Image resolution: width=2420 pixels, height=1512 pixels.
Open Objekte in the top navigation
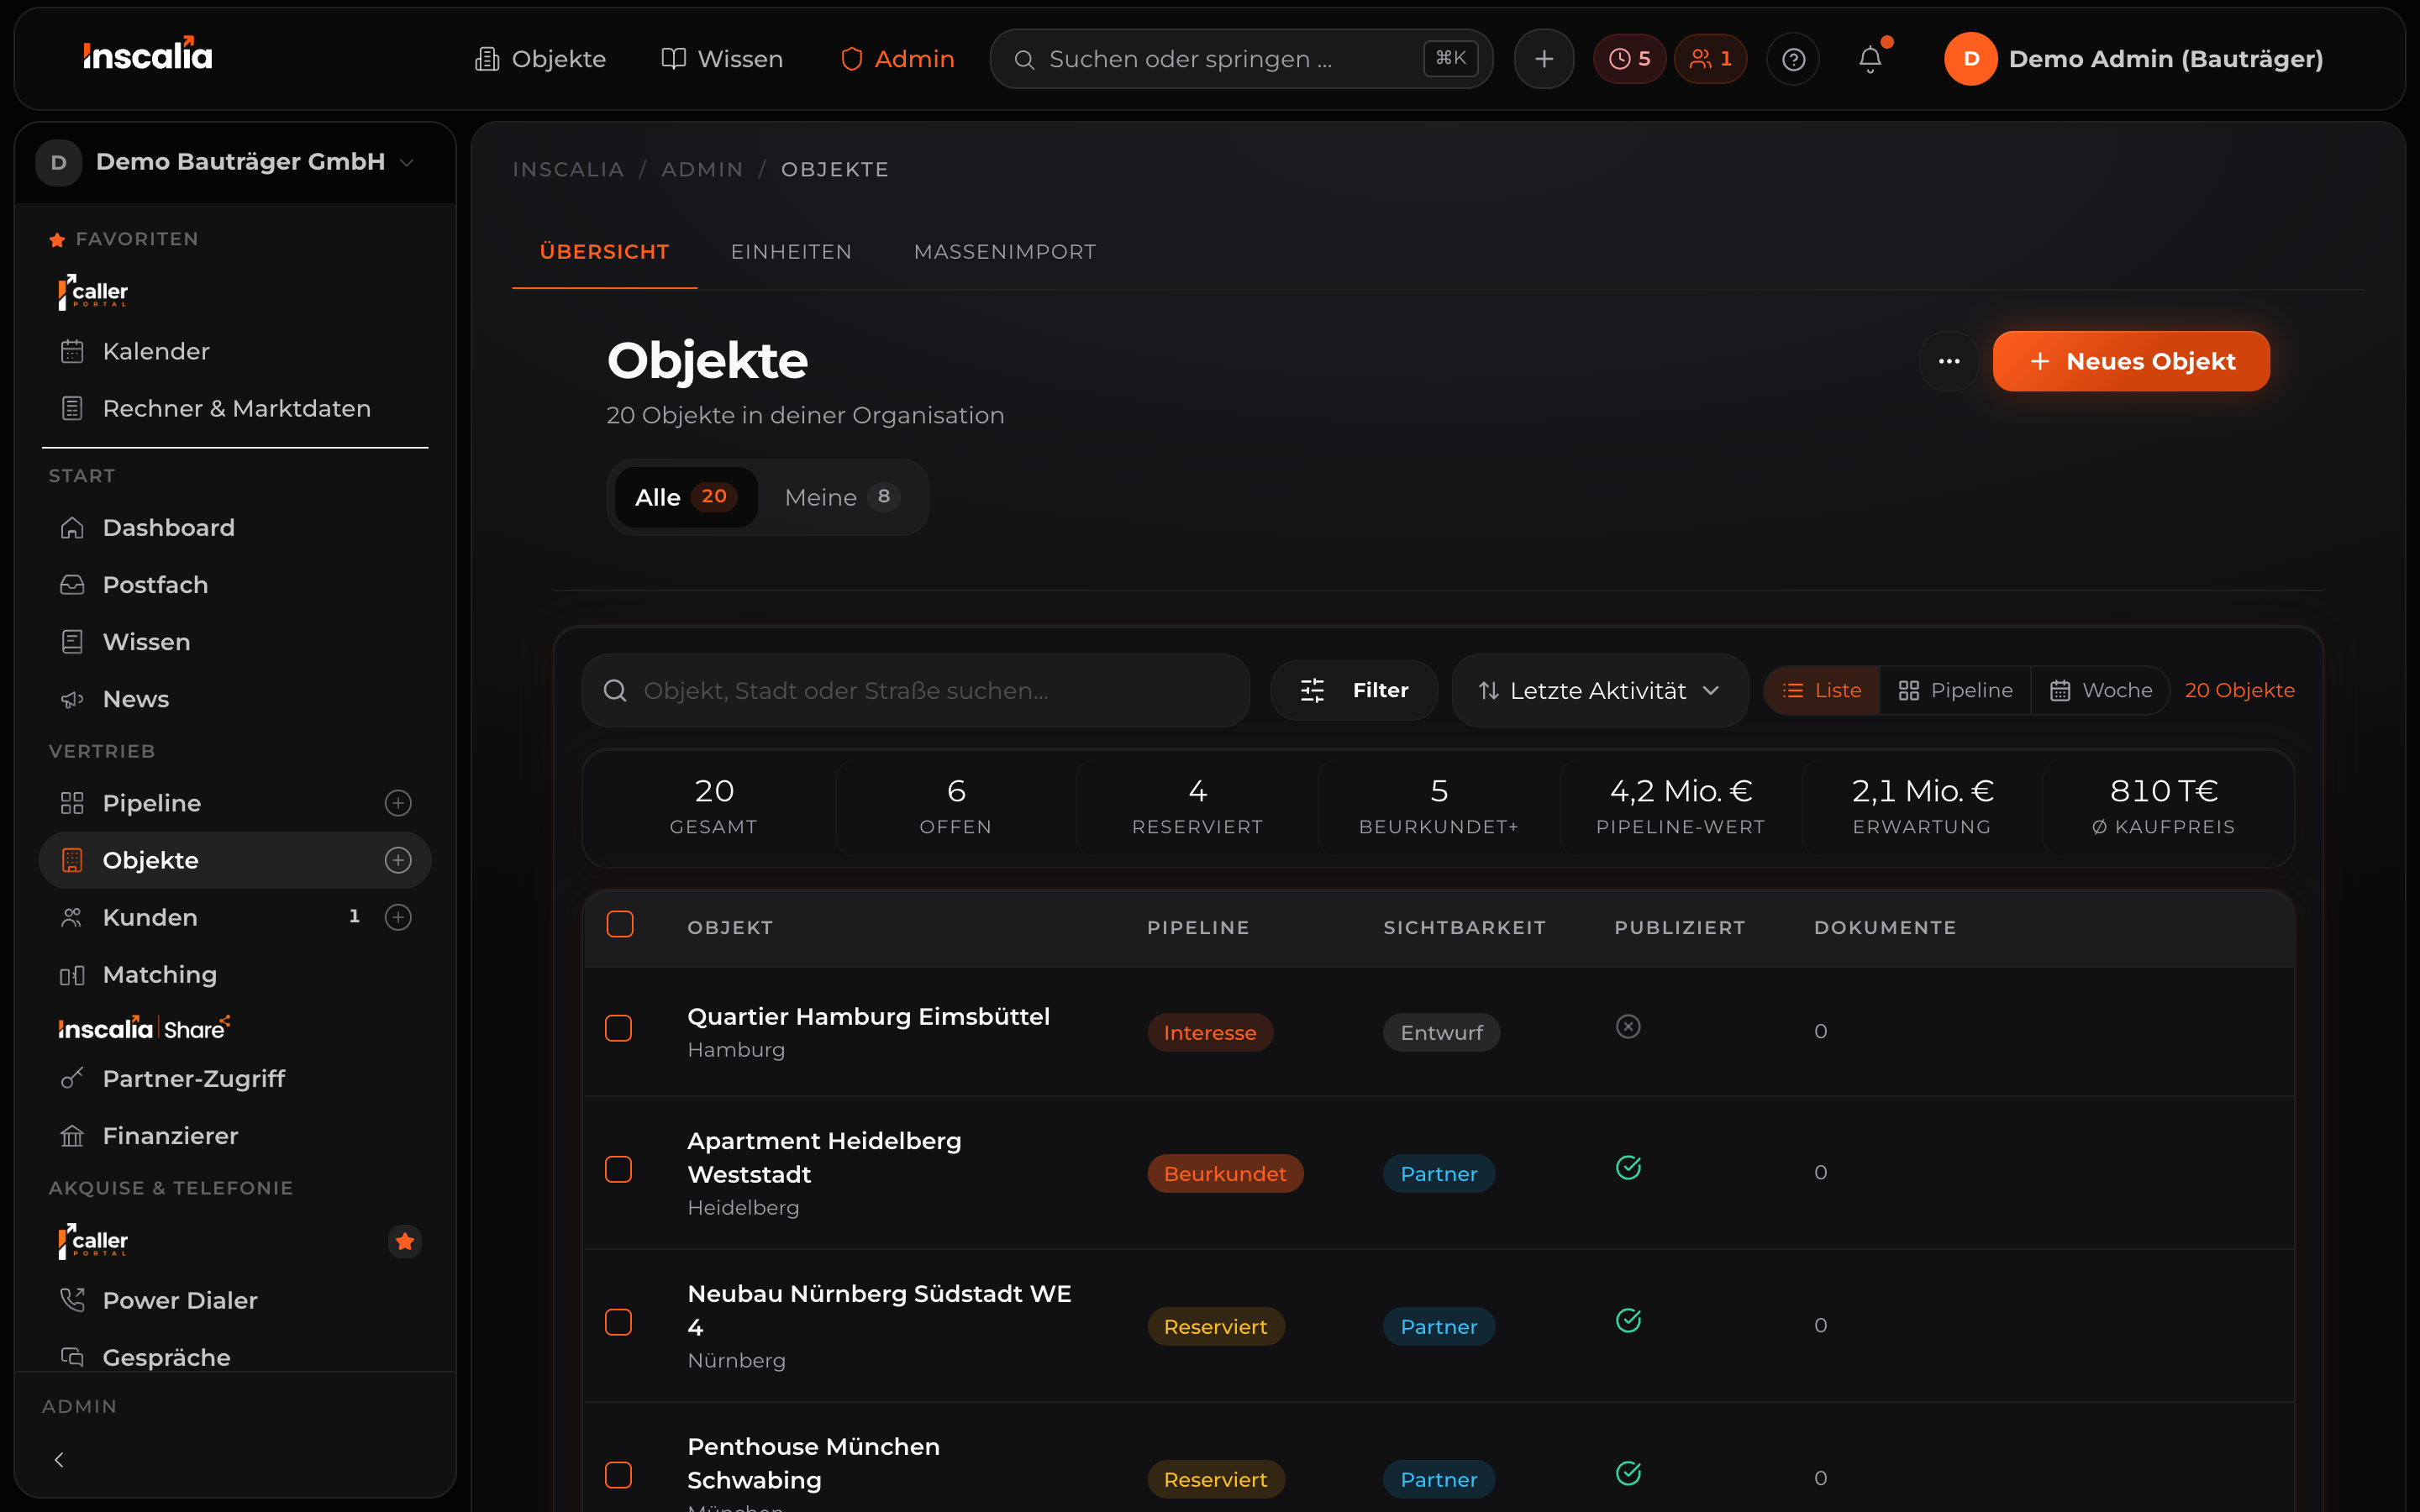540,59
